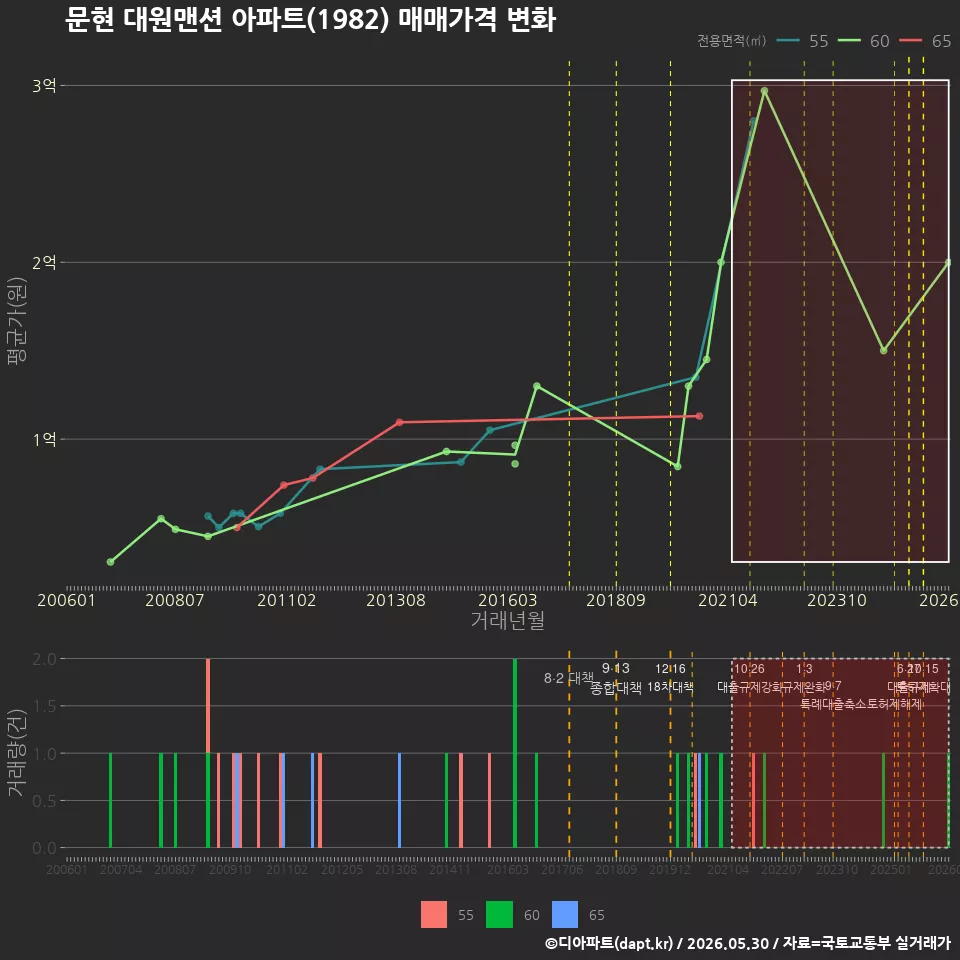The width and height of the screenshot is (960, 960).
Task: Click the 8·2 대책 annotation label
Action: pyautogui.click(x=569, y=678)
